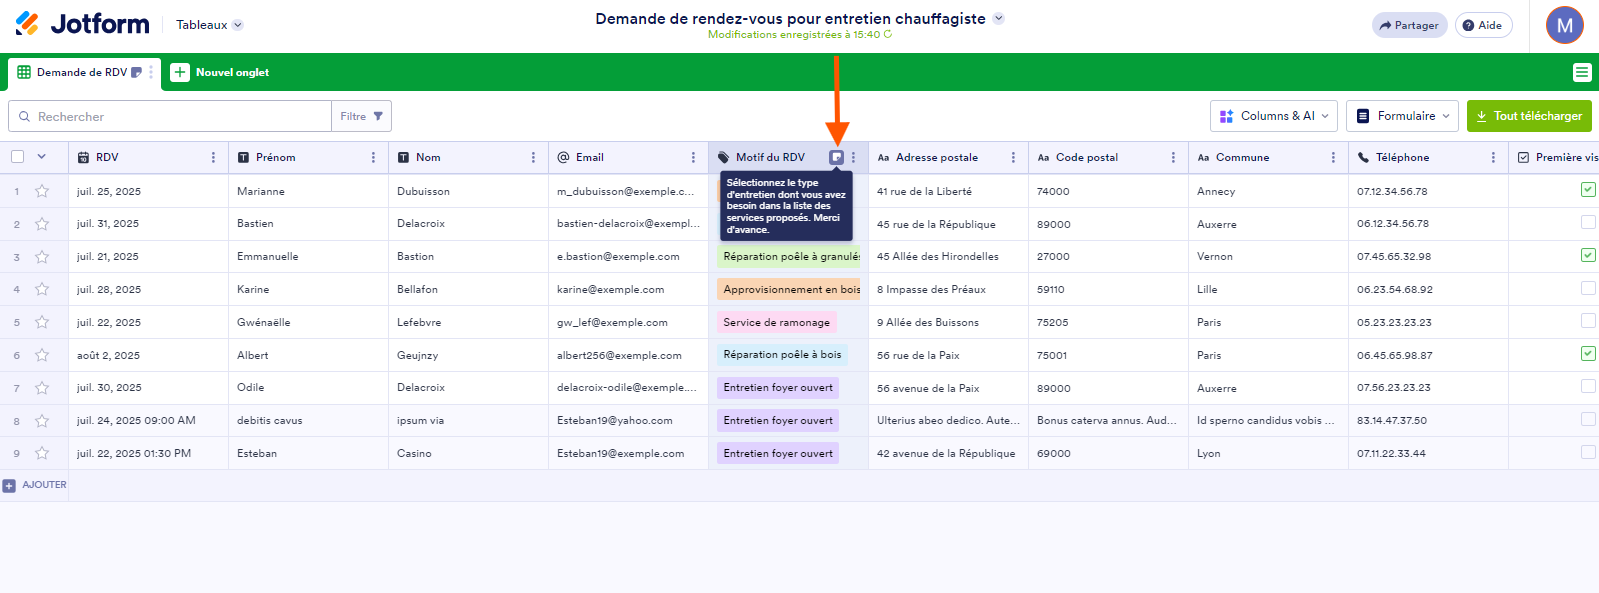
Task: Open the Columns & AI dropdown
Action: [1274, 116]
